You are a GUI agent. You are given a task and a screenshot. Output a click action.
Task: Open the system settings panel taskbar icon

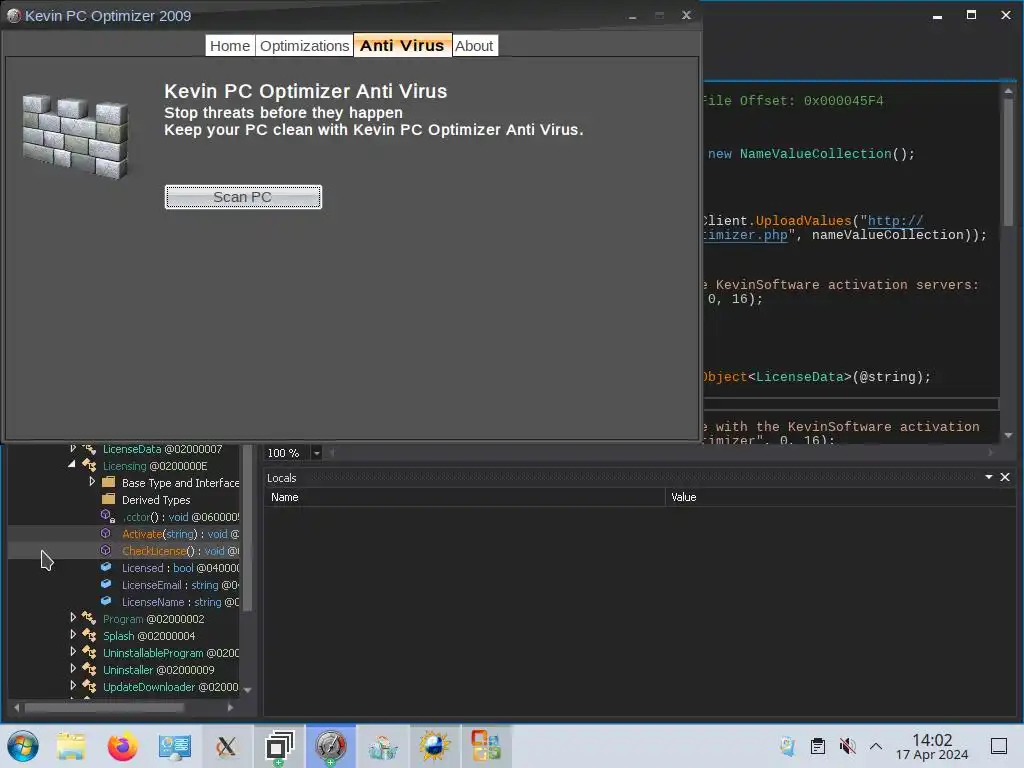174,746
